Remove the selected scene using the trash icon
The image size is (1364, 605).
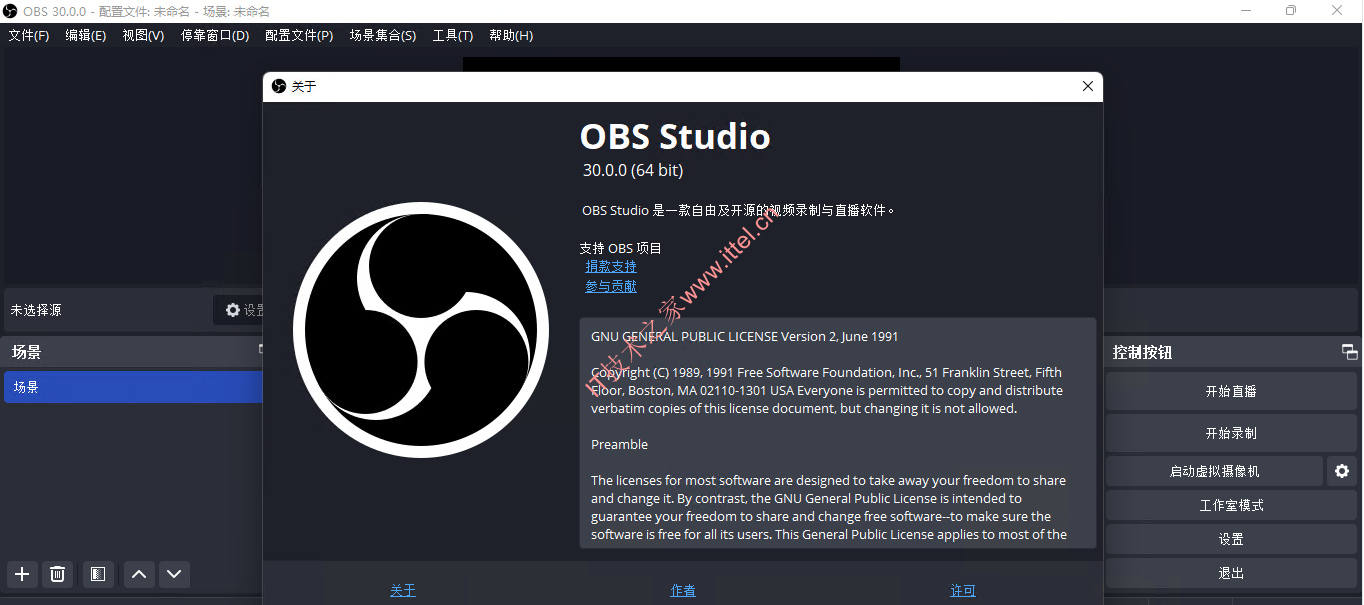coord(58,574)
